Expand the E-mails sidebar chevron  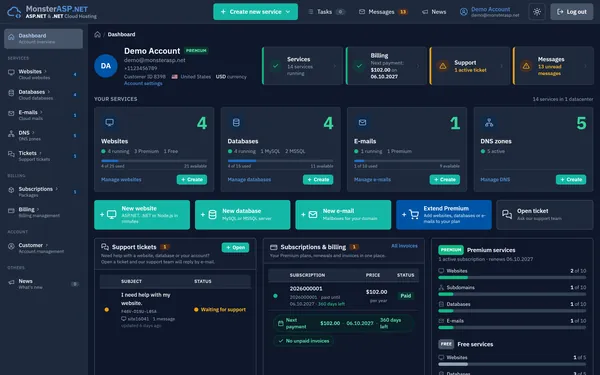[x=41, y=112]
